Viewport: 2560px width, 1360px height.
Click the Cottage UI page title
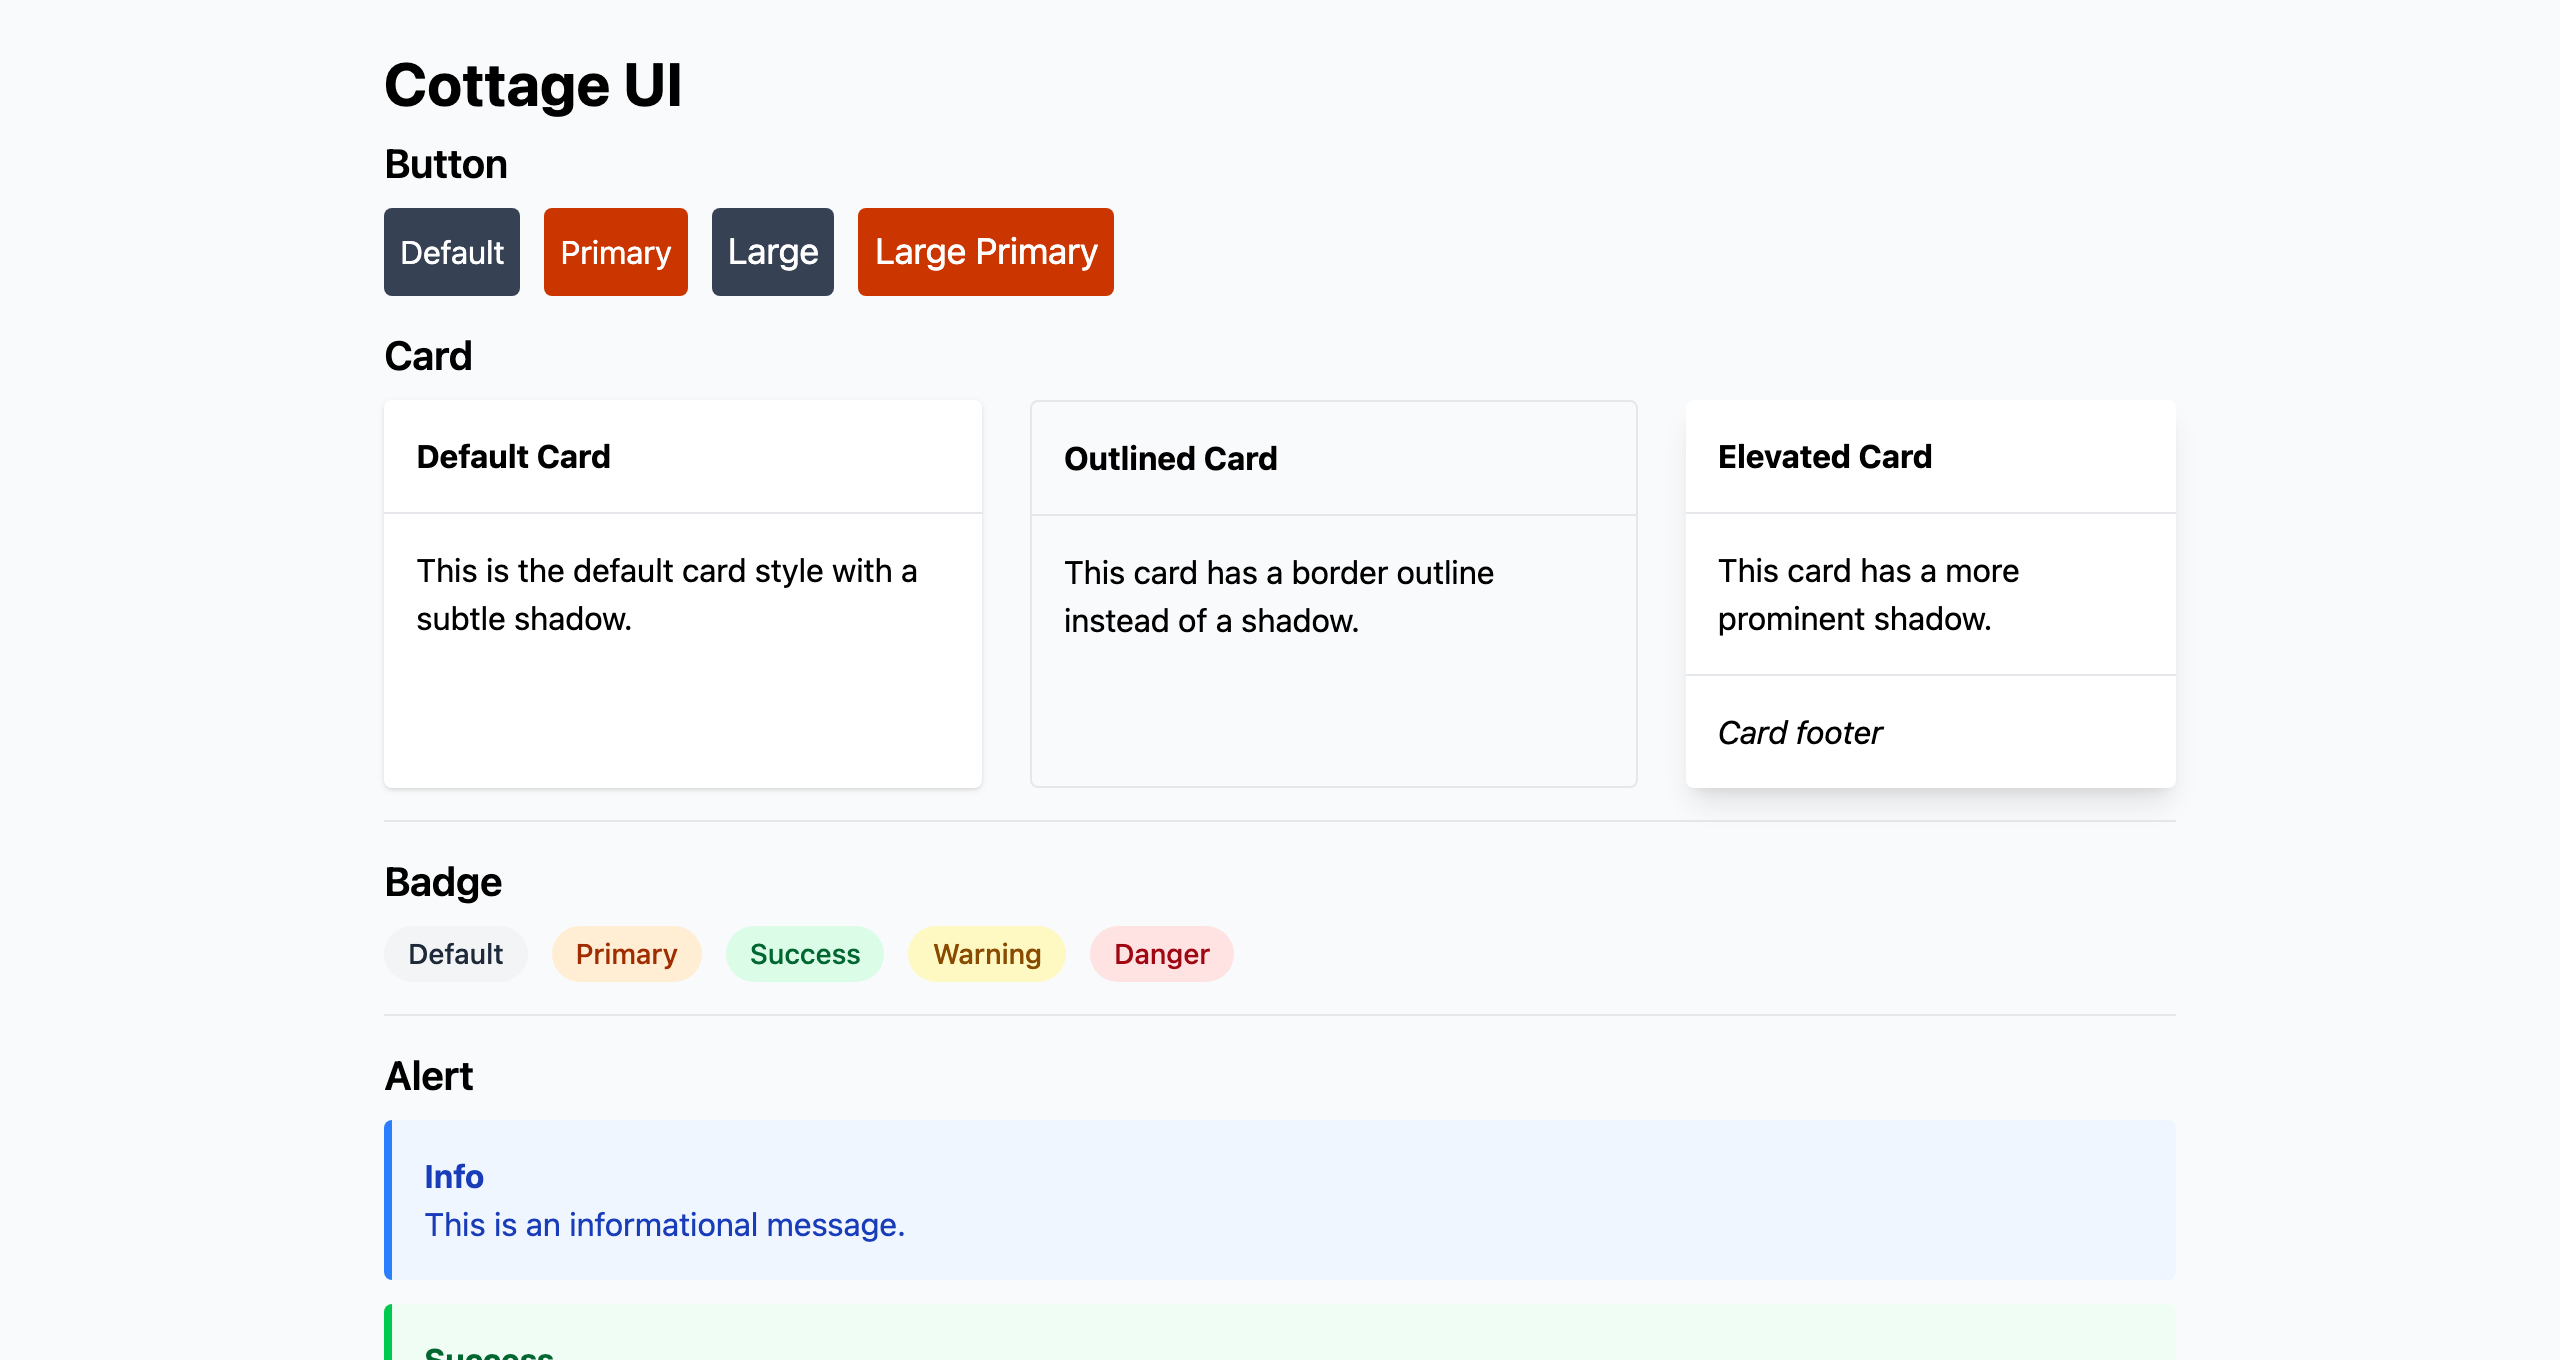click(533, 84)
